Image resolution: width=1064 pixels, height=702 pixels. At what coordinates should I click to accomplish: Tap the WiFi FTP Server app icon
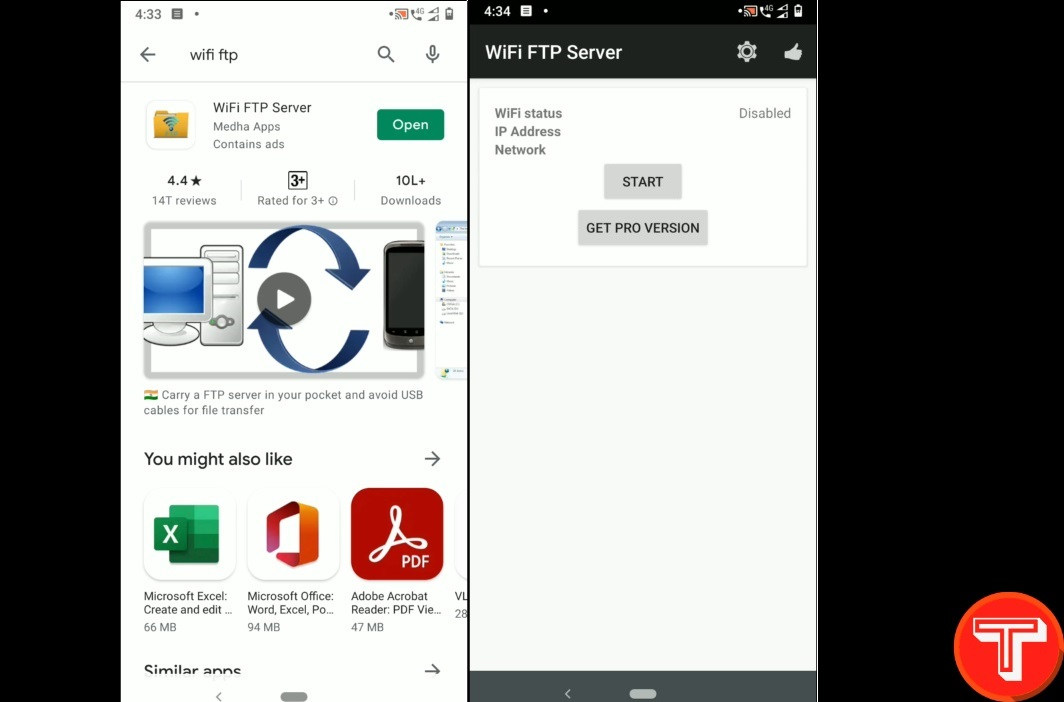click(170, 125)
